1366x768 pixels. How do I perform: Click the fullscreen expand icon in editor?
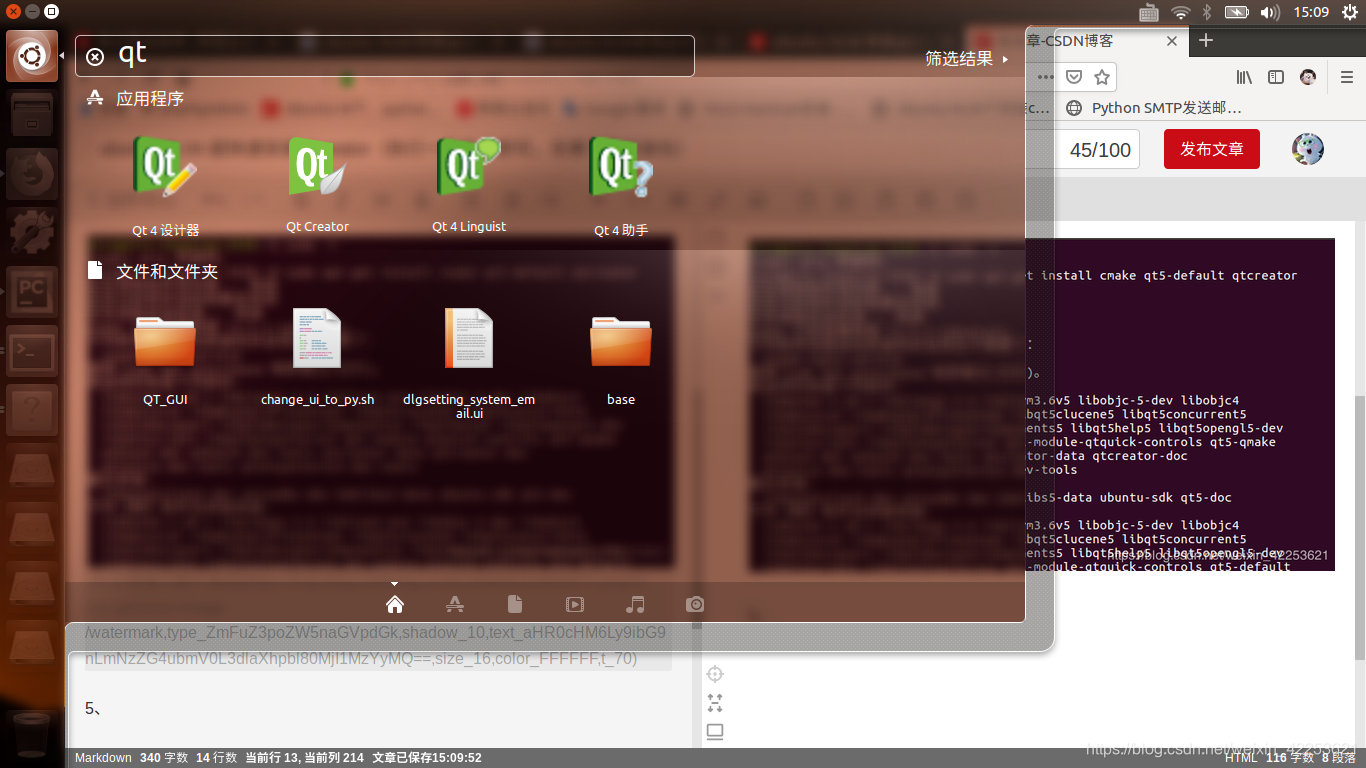click(x=715, y=703)
